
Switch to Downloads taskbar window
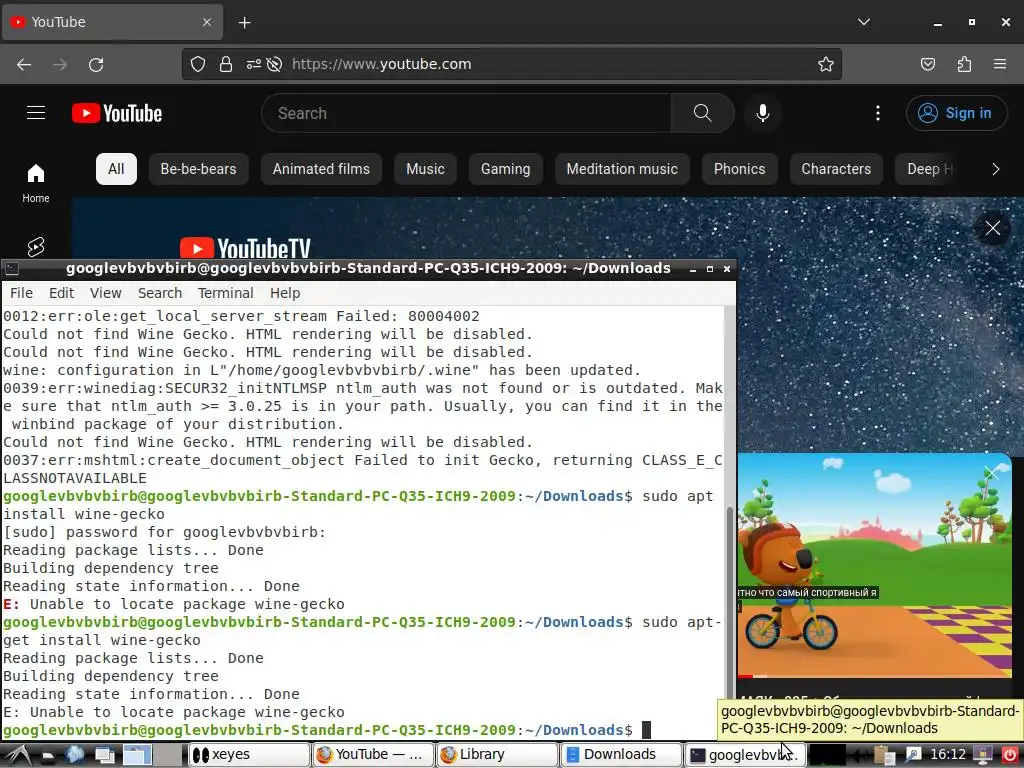coord(620,755)
